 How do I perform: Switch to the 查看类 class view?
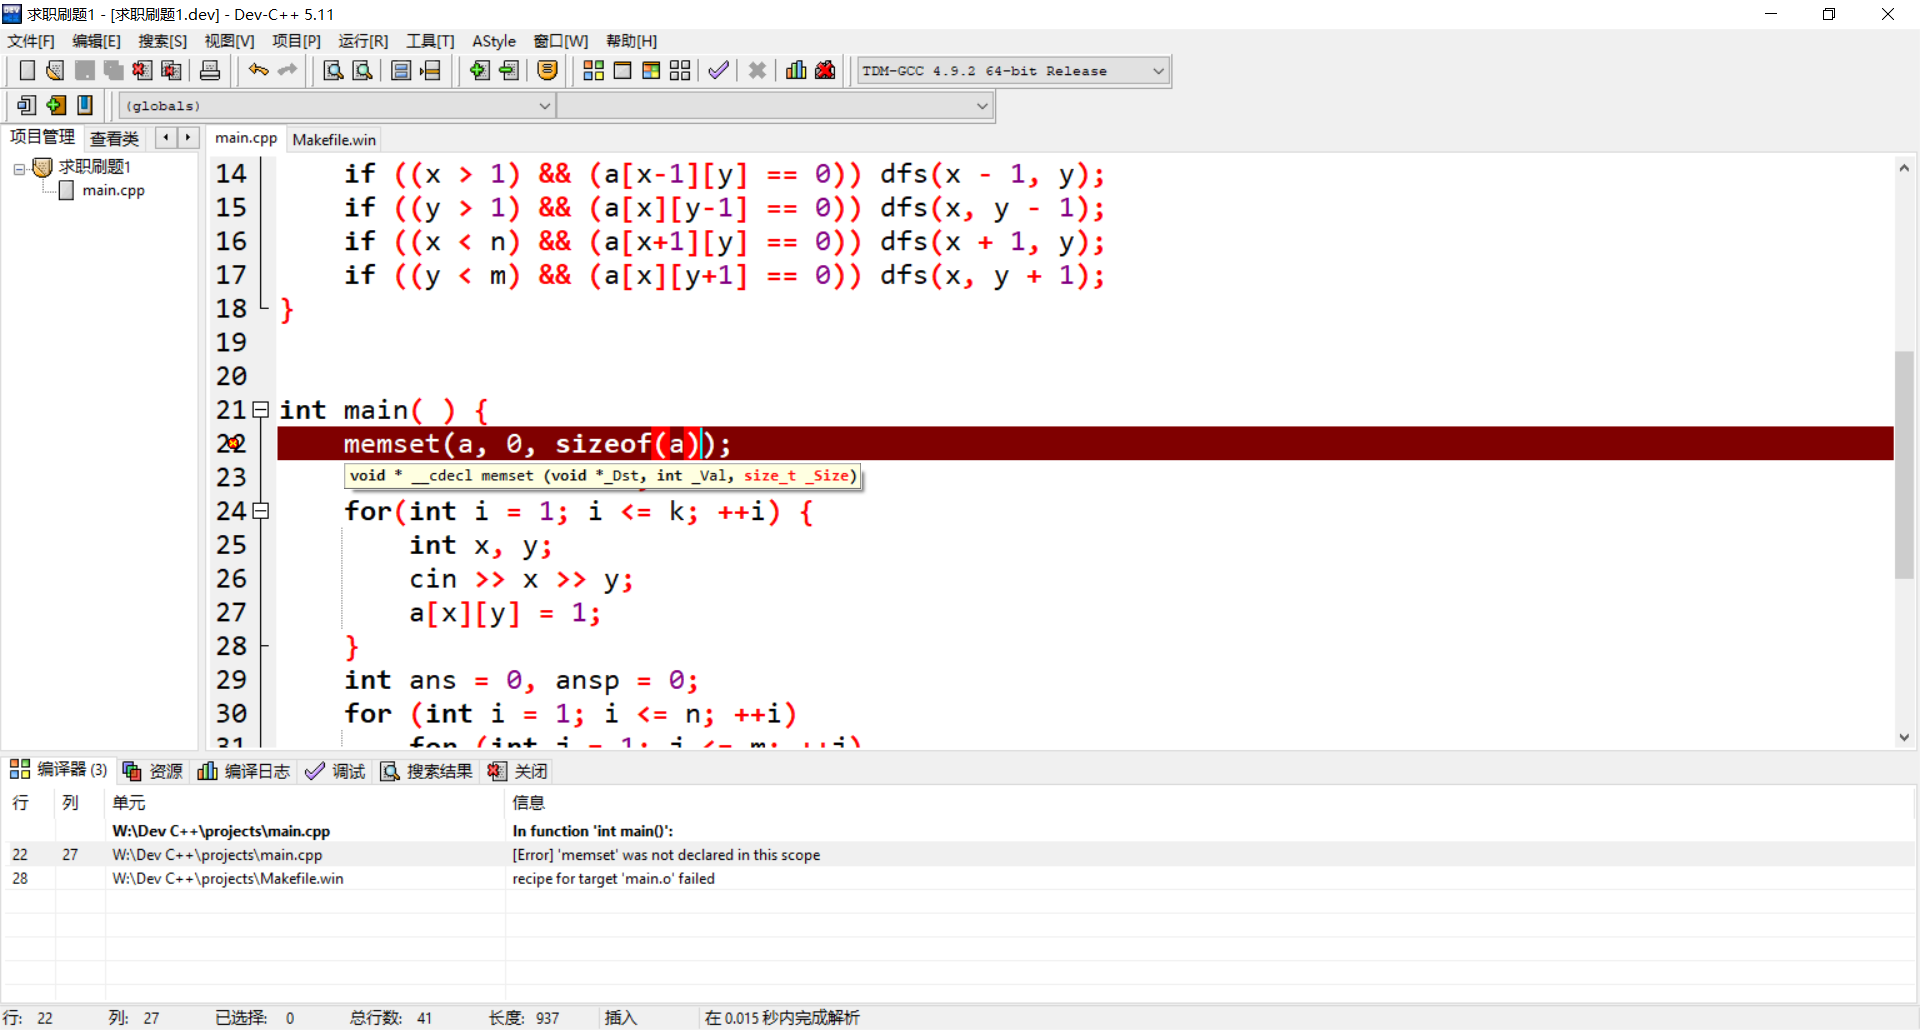[113, 138]
